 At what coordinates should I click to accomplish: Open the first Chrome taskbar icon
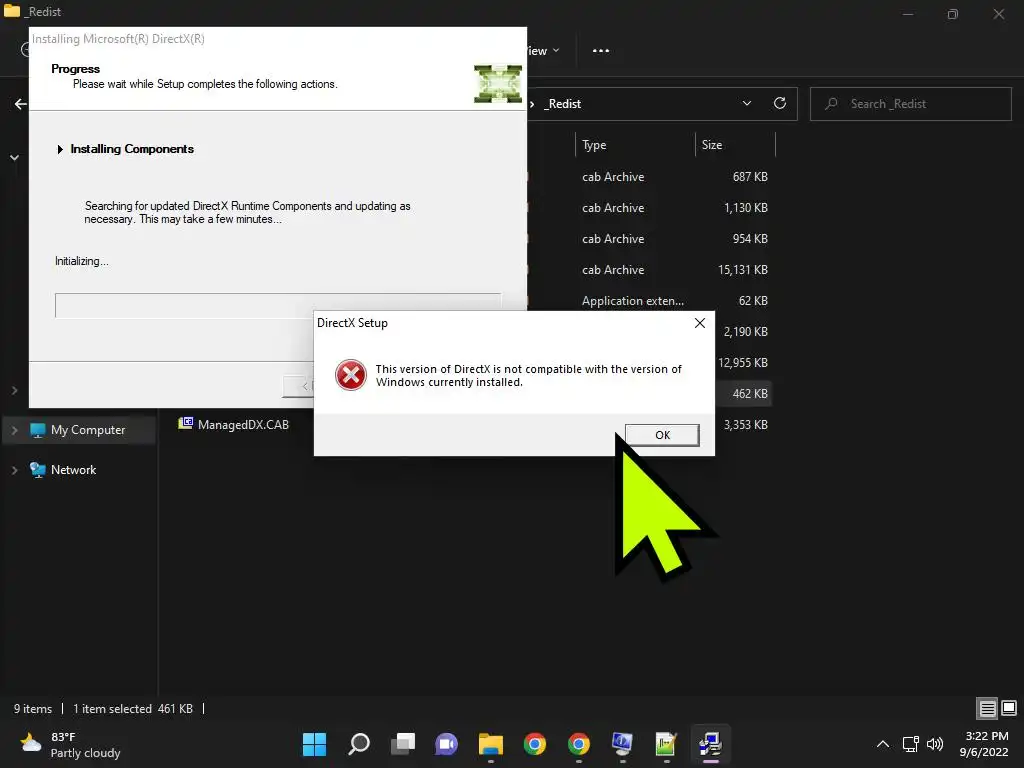pos(535,744)
